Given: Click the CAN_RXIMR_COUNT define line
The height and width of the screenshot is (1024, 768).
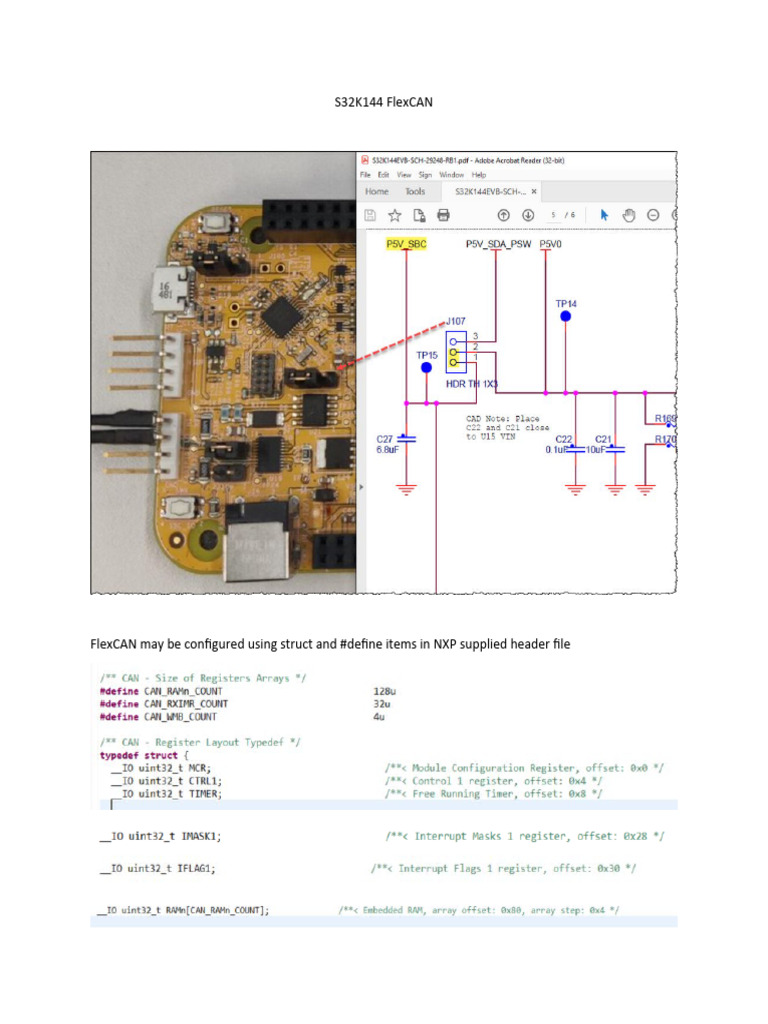Looking at the screenshot, I should tap(246, 704).
